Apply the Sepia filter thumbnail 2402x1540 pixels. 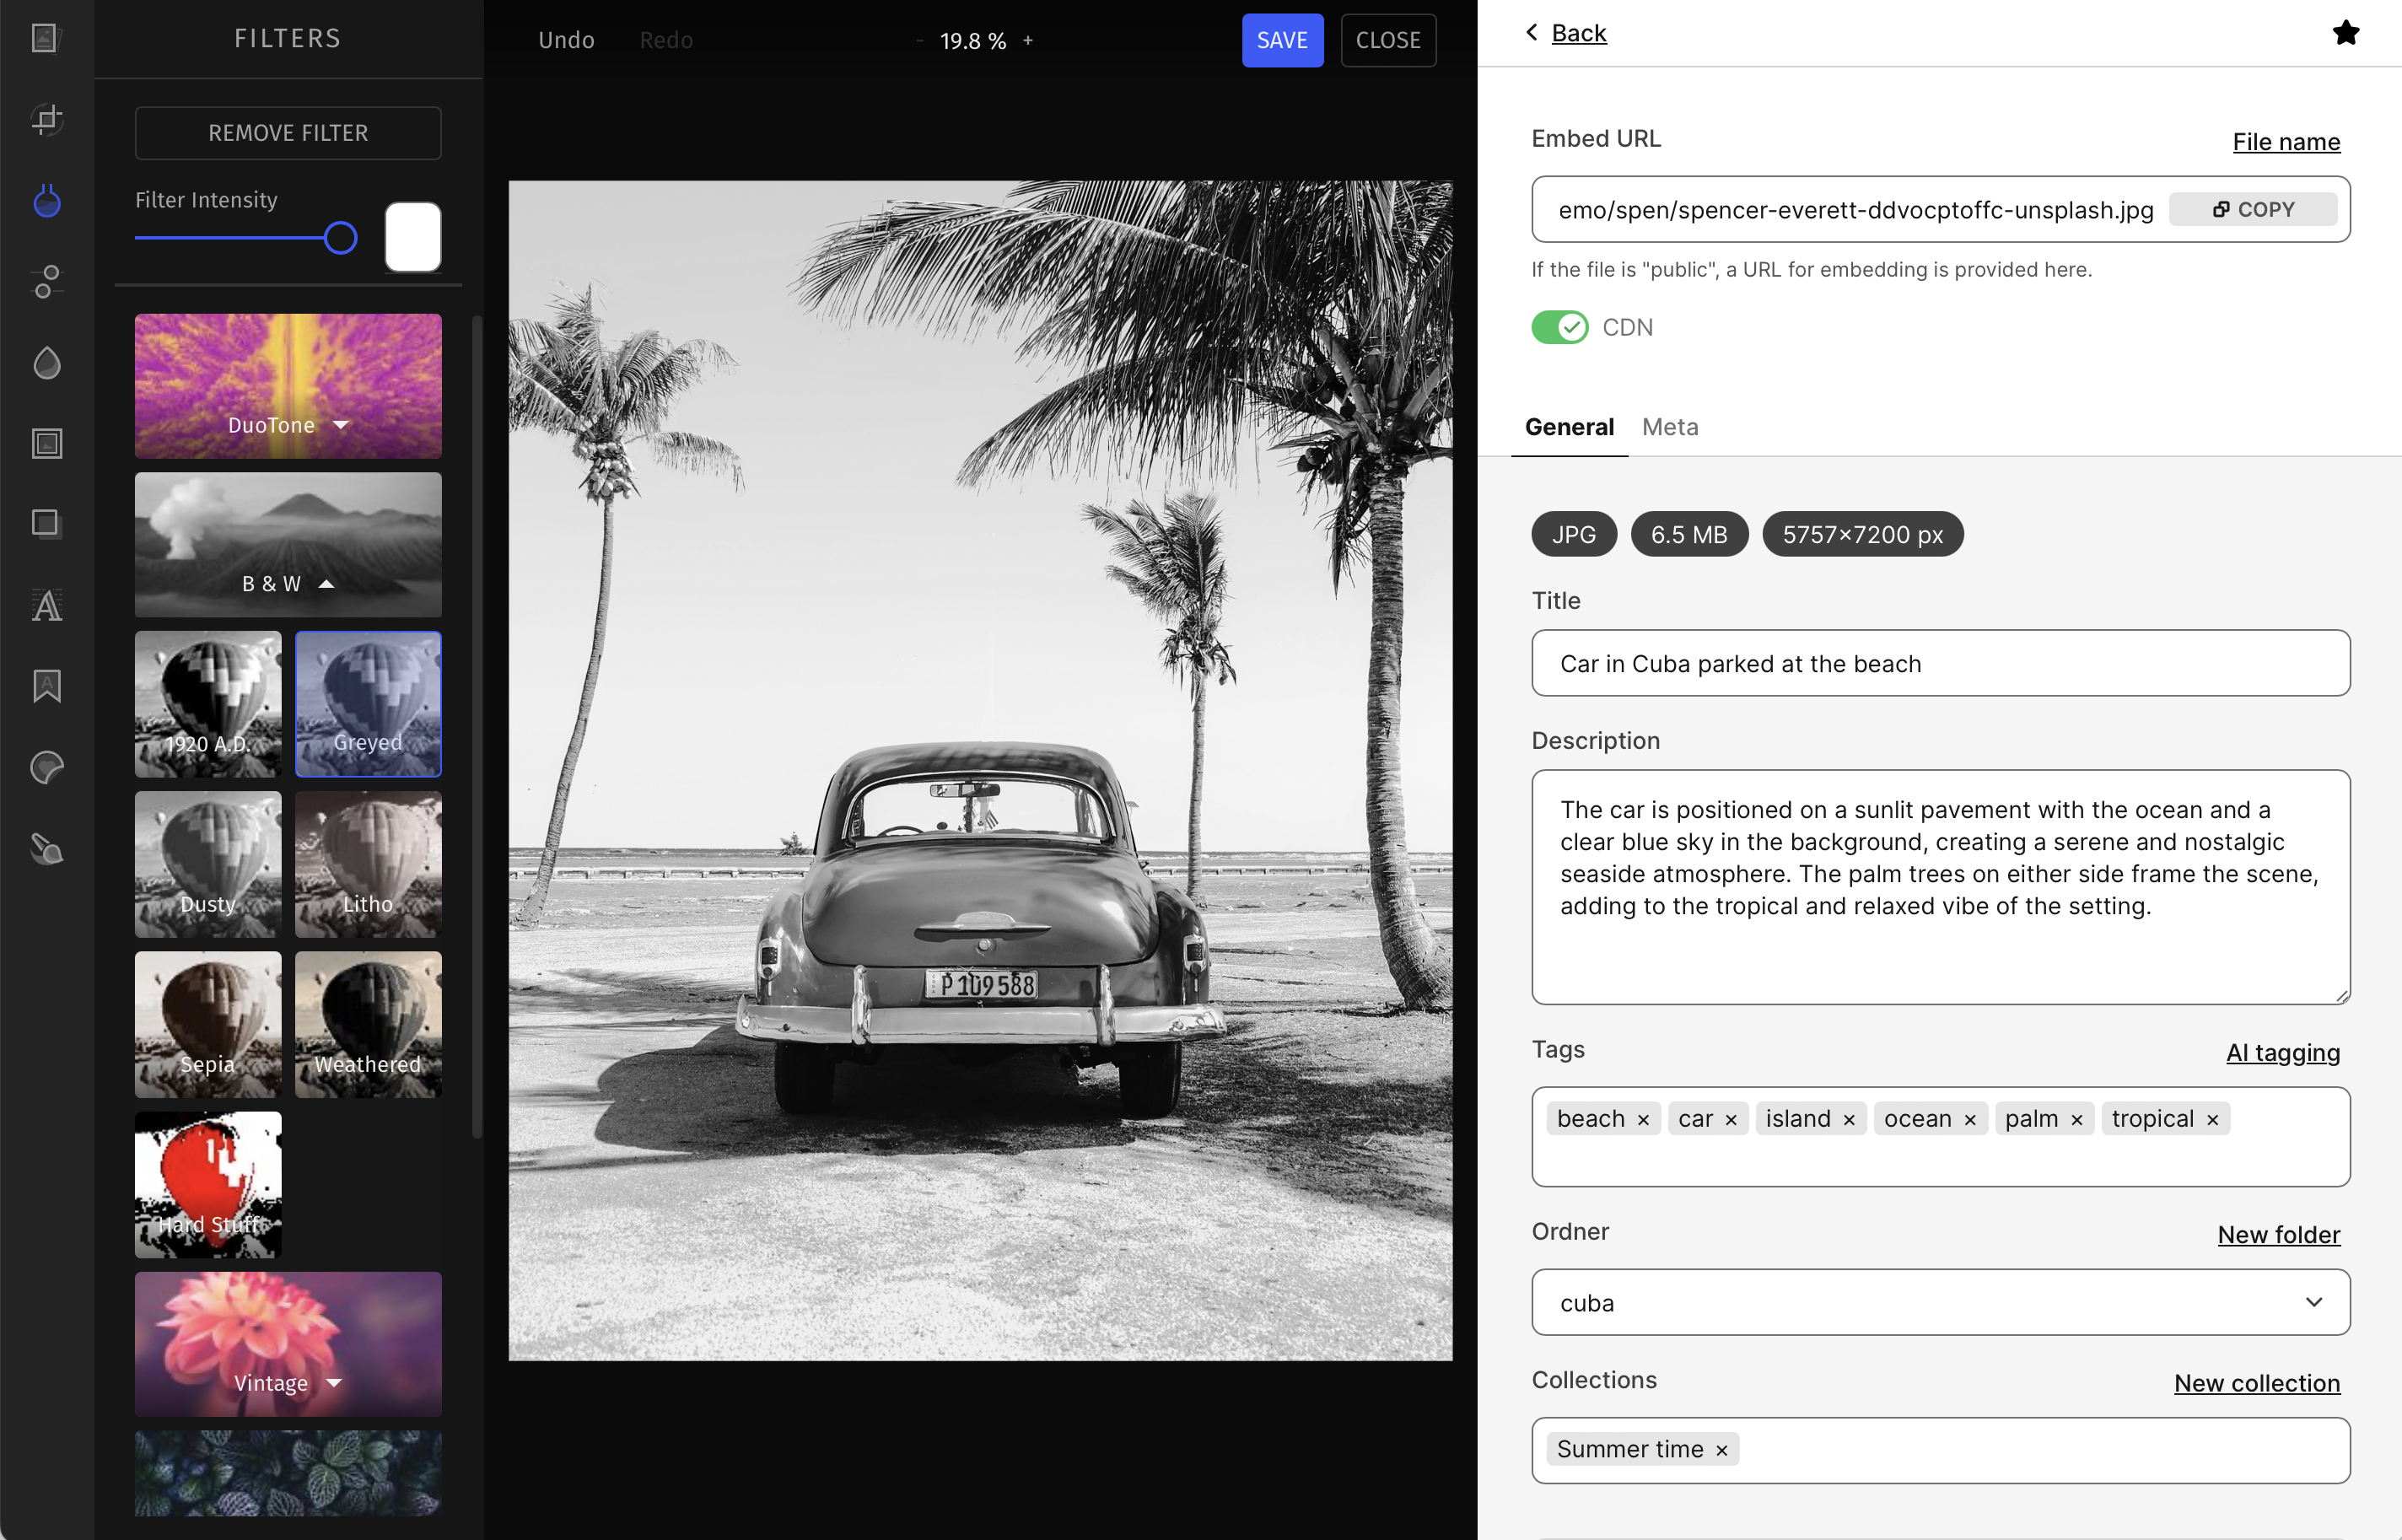pyautogui.click(x=208, y=1024)
